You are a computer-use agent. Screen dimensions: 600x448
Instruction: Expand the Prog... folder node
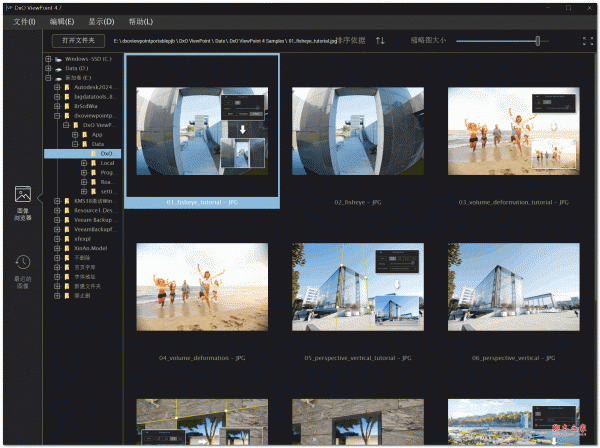pyautogui.click(x=84, y=173)
